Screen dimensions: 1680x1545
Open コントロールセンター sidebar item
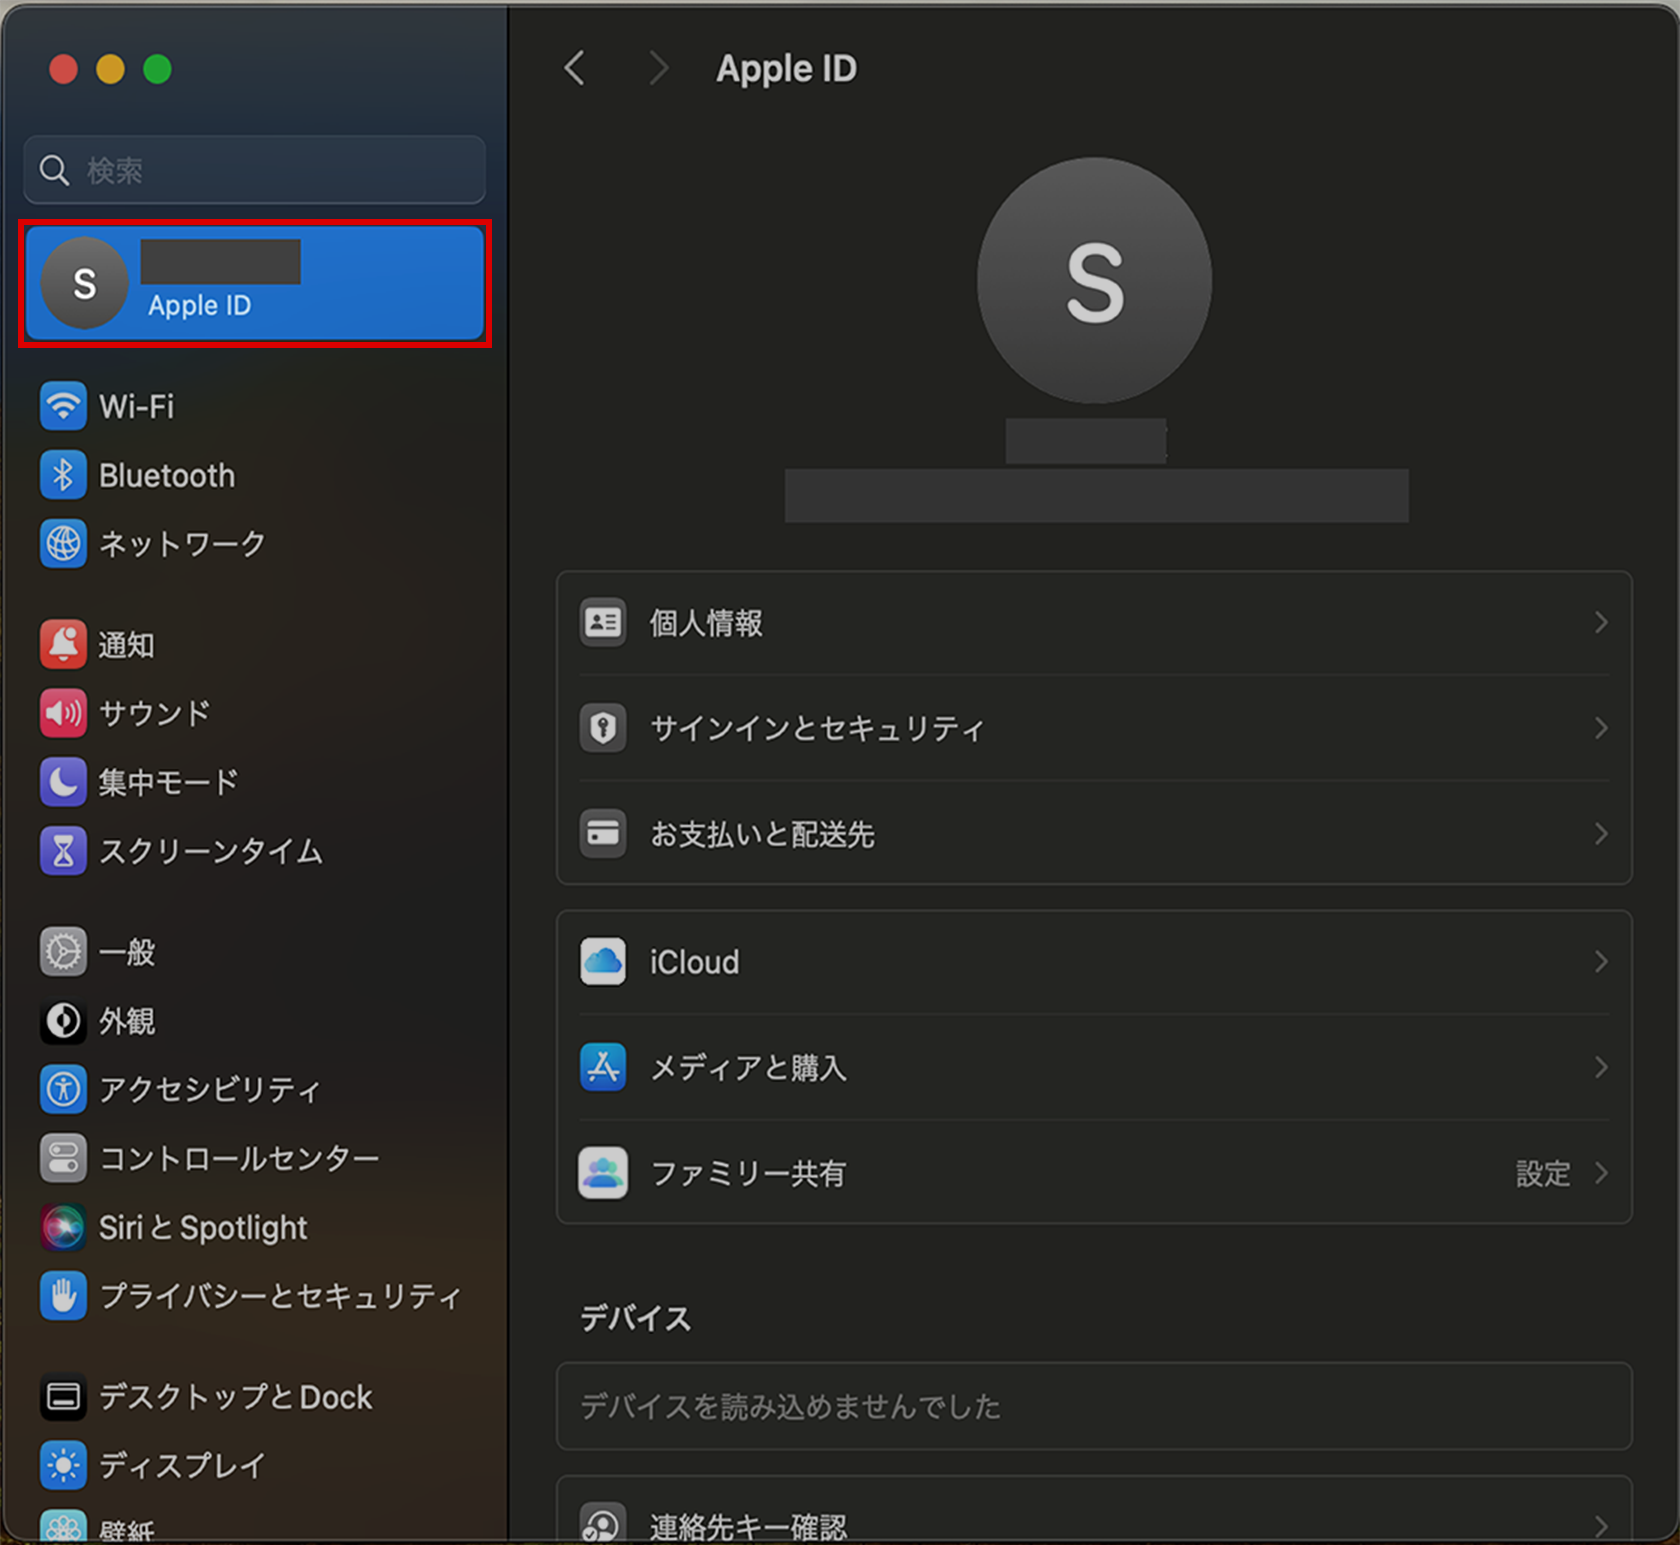click(238, 1158)
